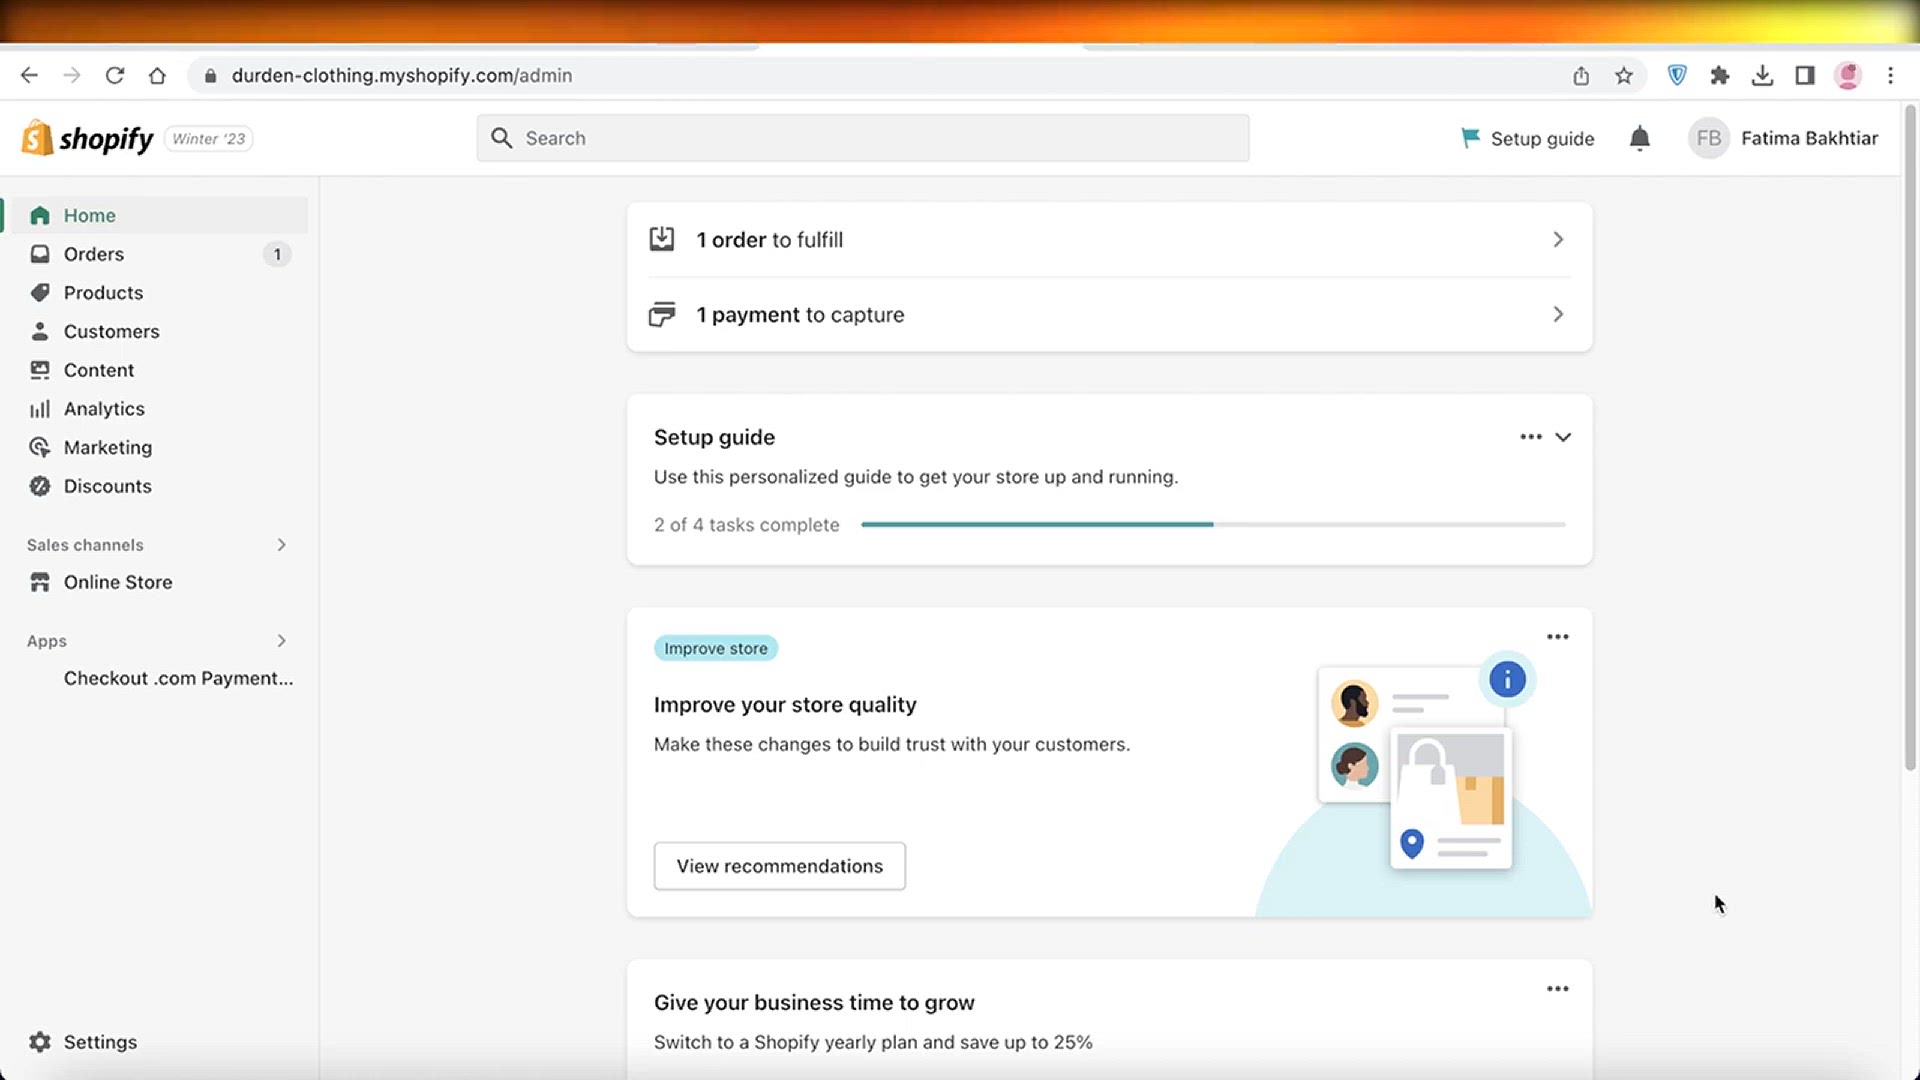Open 'Give your business time' card menu
Image resolution: width=1920 pixels, height=1080 pixels.
tap(1558, 989)
